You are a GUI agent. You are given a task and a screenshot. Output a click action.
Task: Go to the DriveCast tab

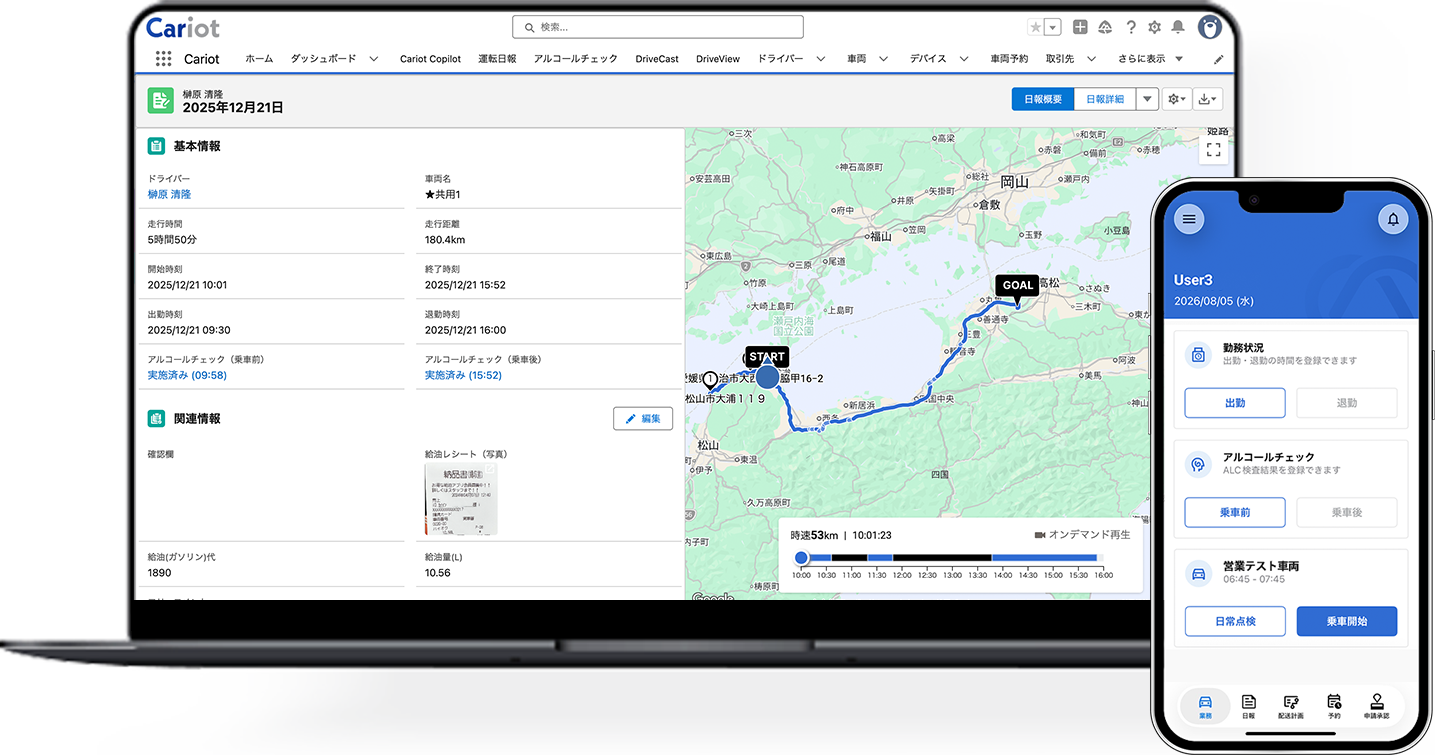[x=657, y=59]
